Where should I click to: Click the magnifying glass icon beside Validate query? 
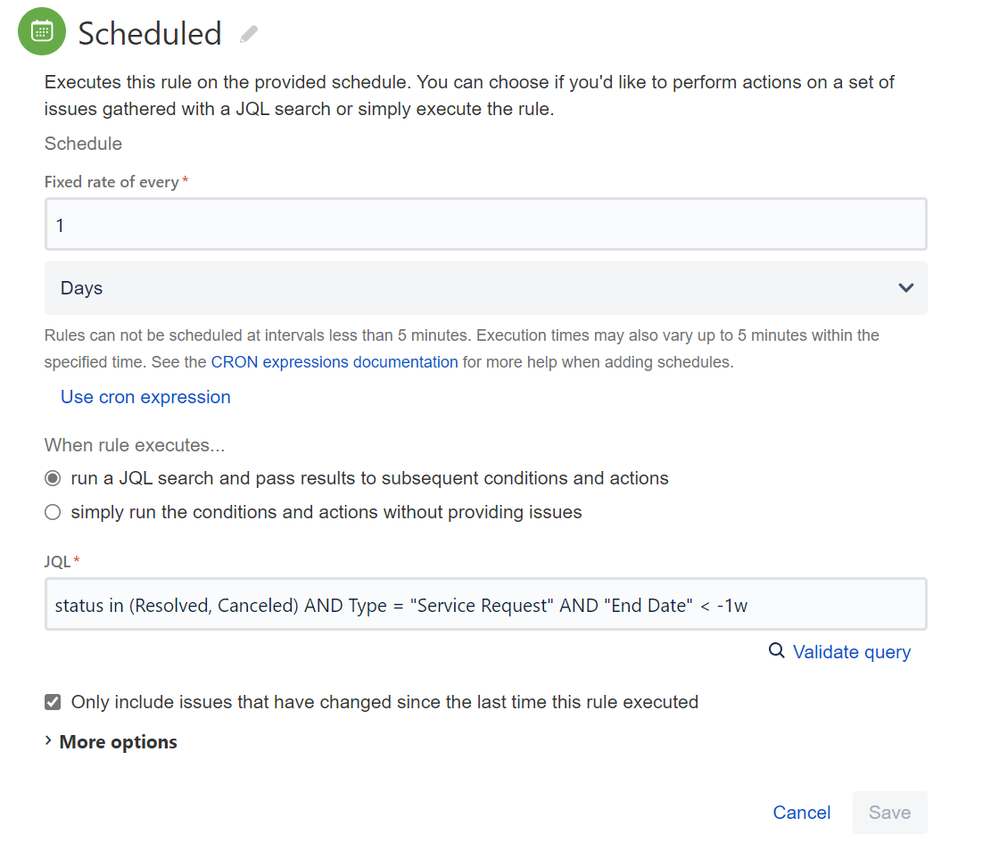[776, 651]
